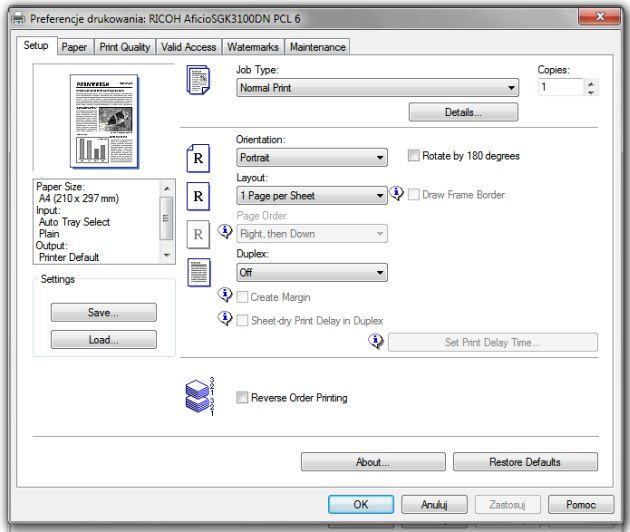The width and height of the screenshot is (630, 532).
Task: Toggle Create Margin checkbox
Action: click(242, 297)
